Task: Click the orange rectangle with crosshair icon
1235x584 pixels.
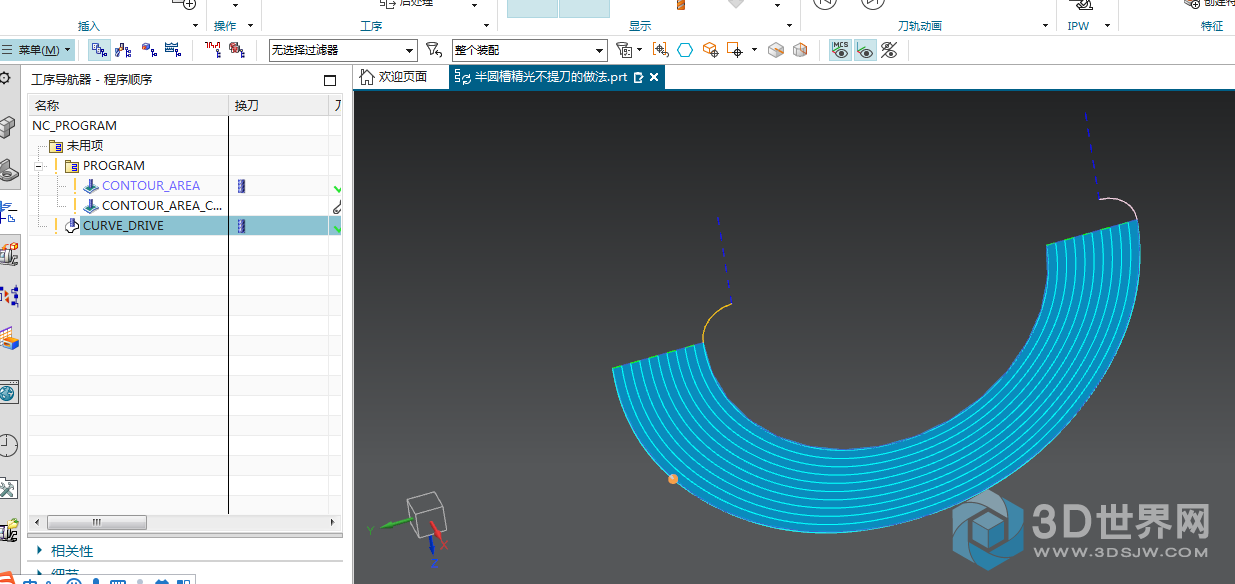Action: point(735,49)
